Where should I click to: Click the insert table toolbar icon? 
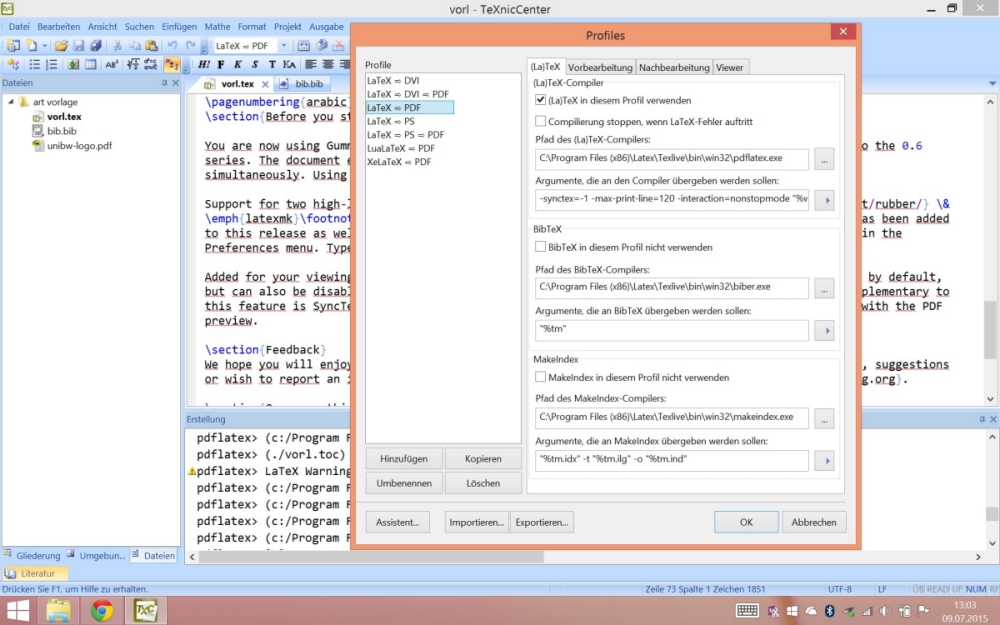coord(90,65)
